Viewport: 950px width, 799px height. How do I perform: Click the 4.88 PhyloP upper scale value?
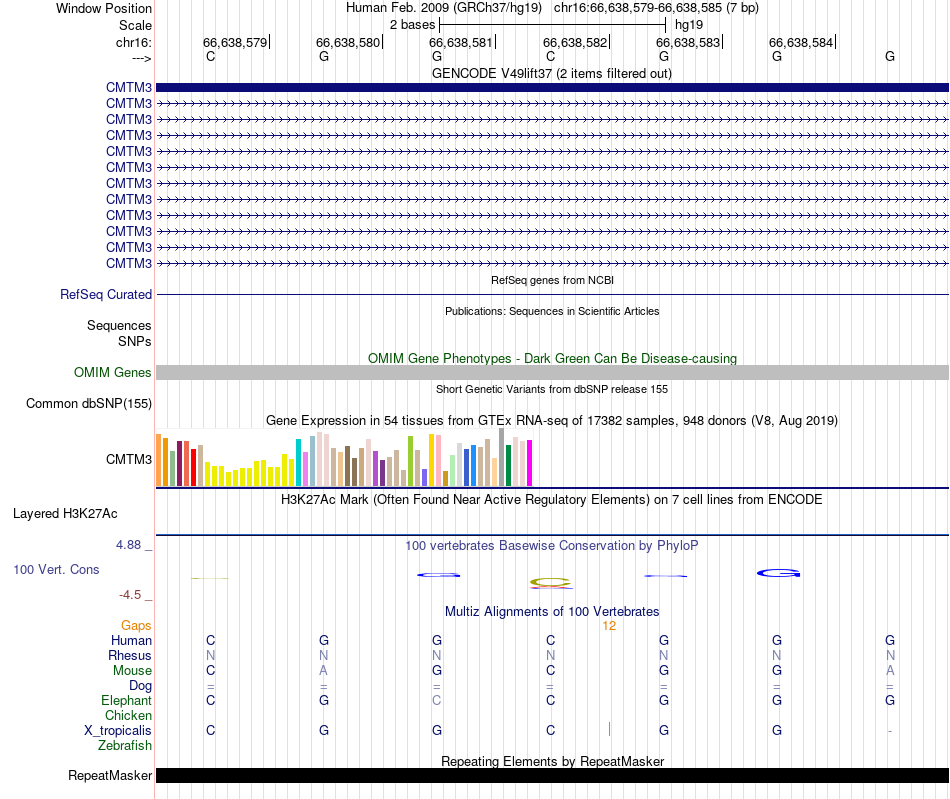[x=128, y=545]
